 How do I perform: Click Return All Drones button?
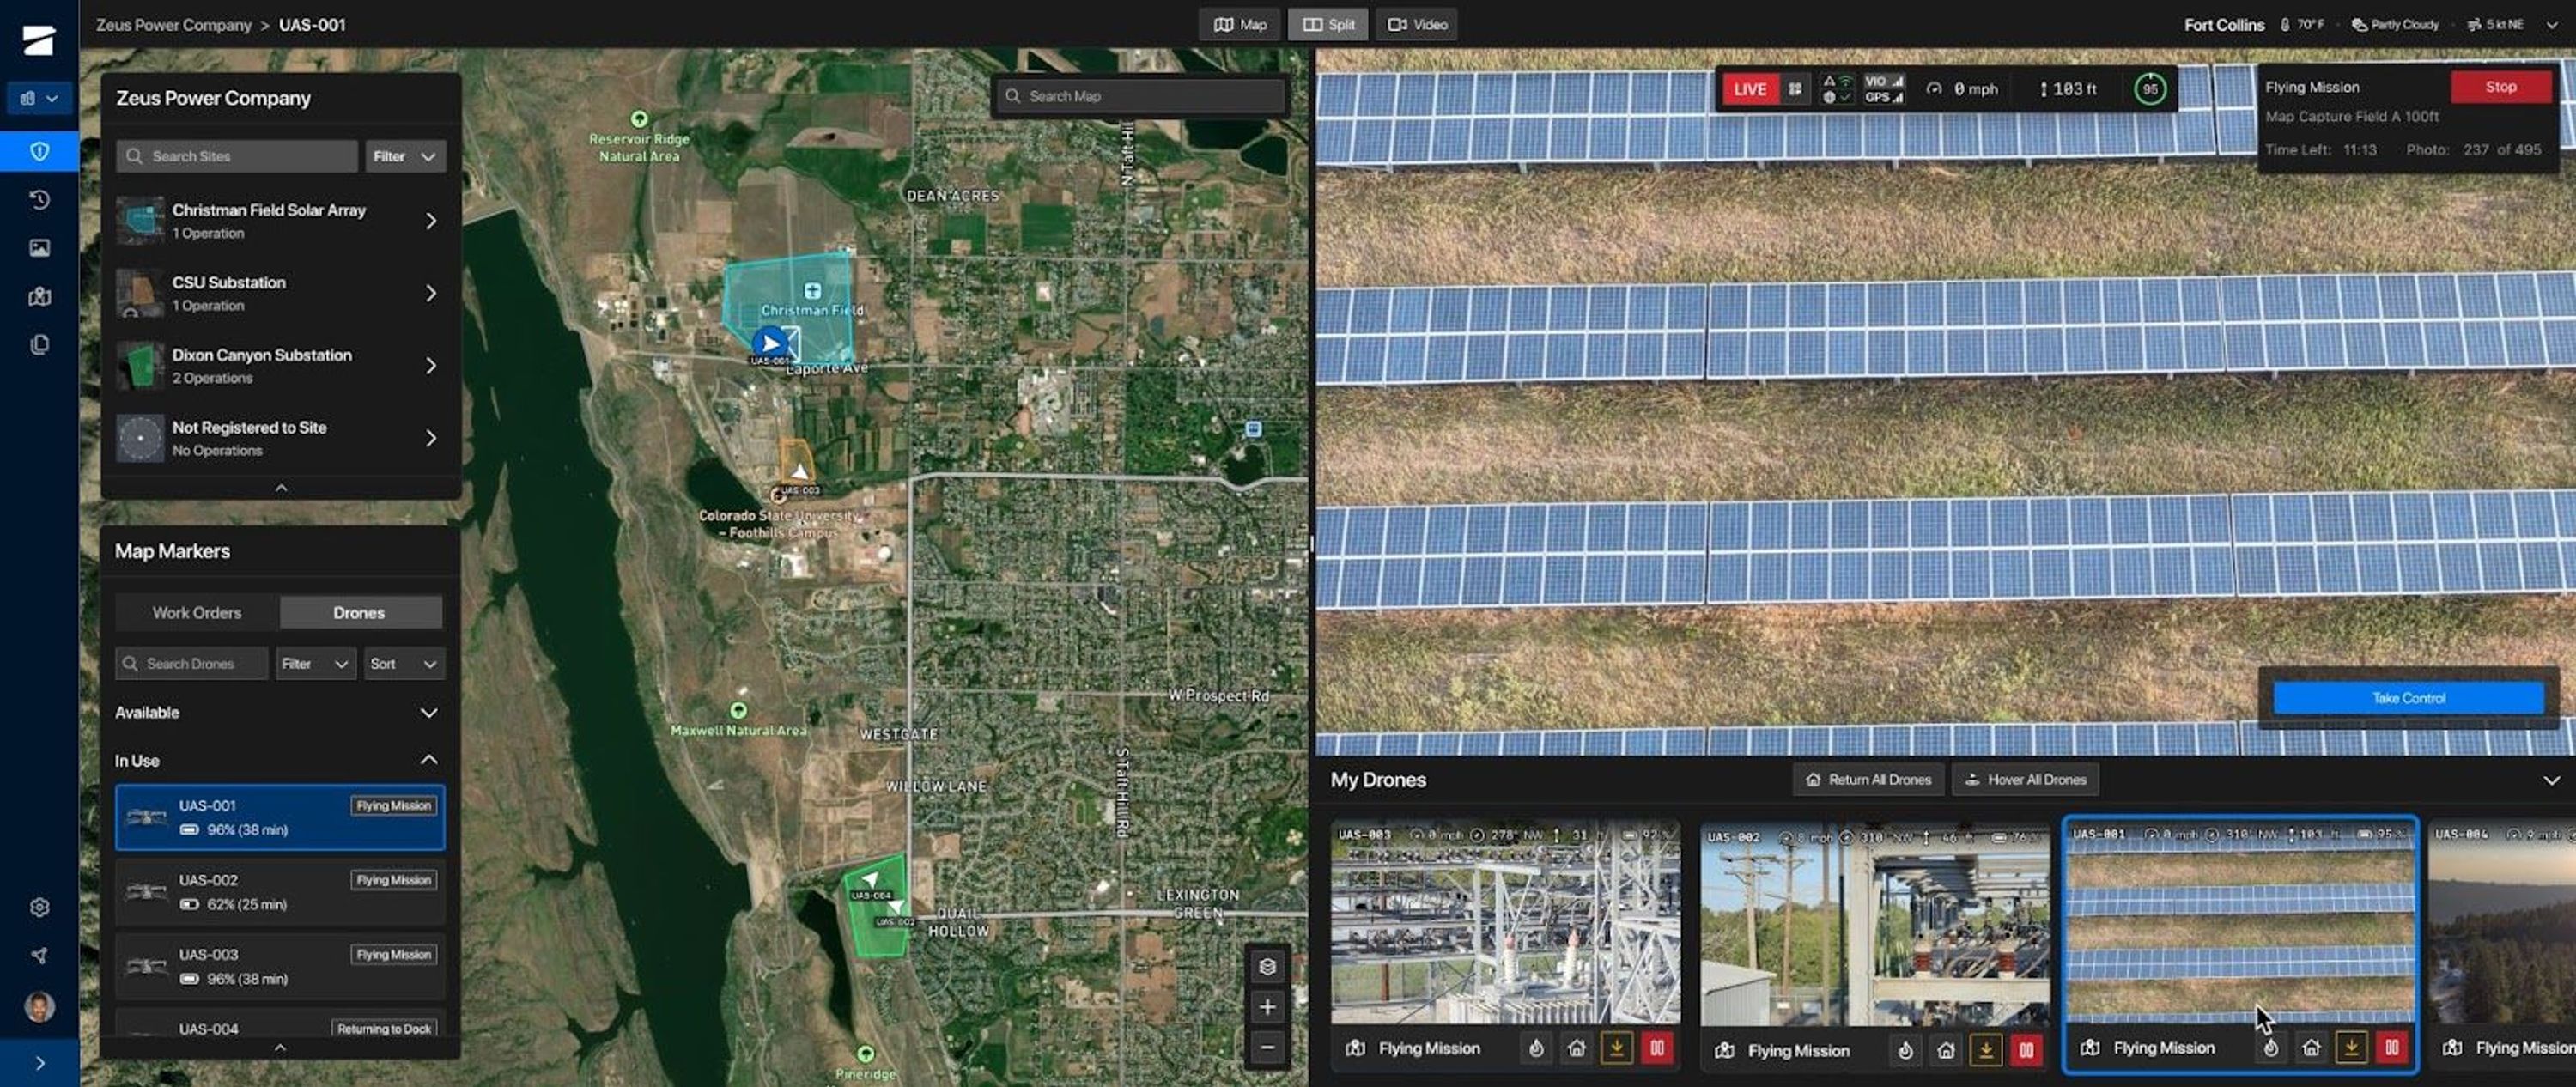(1868, 779)
